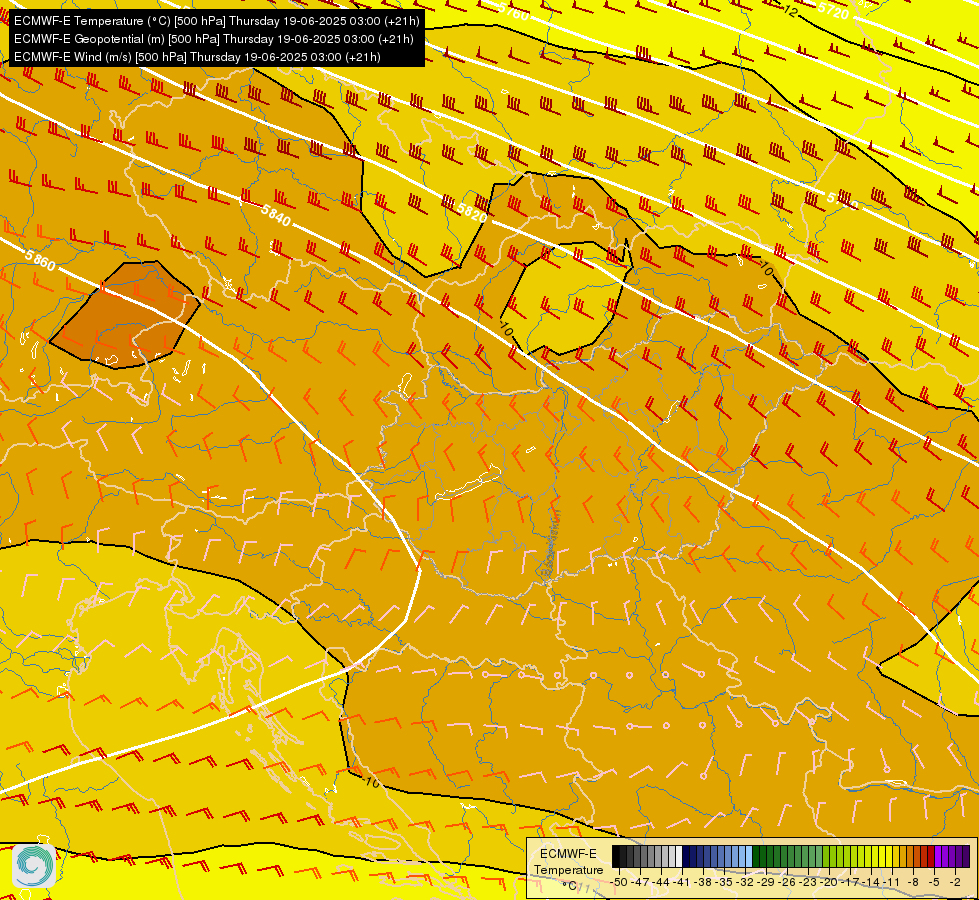This screenshot has height=900, width=979.
Task: Click the -23 legend tick label
Action: [808, 883]
